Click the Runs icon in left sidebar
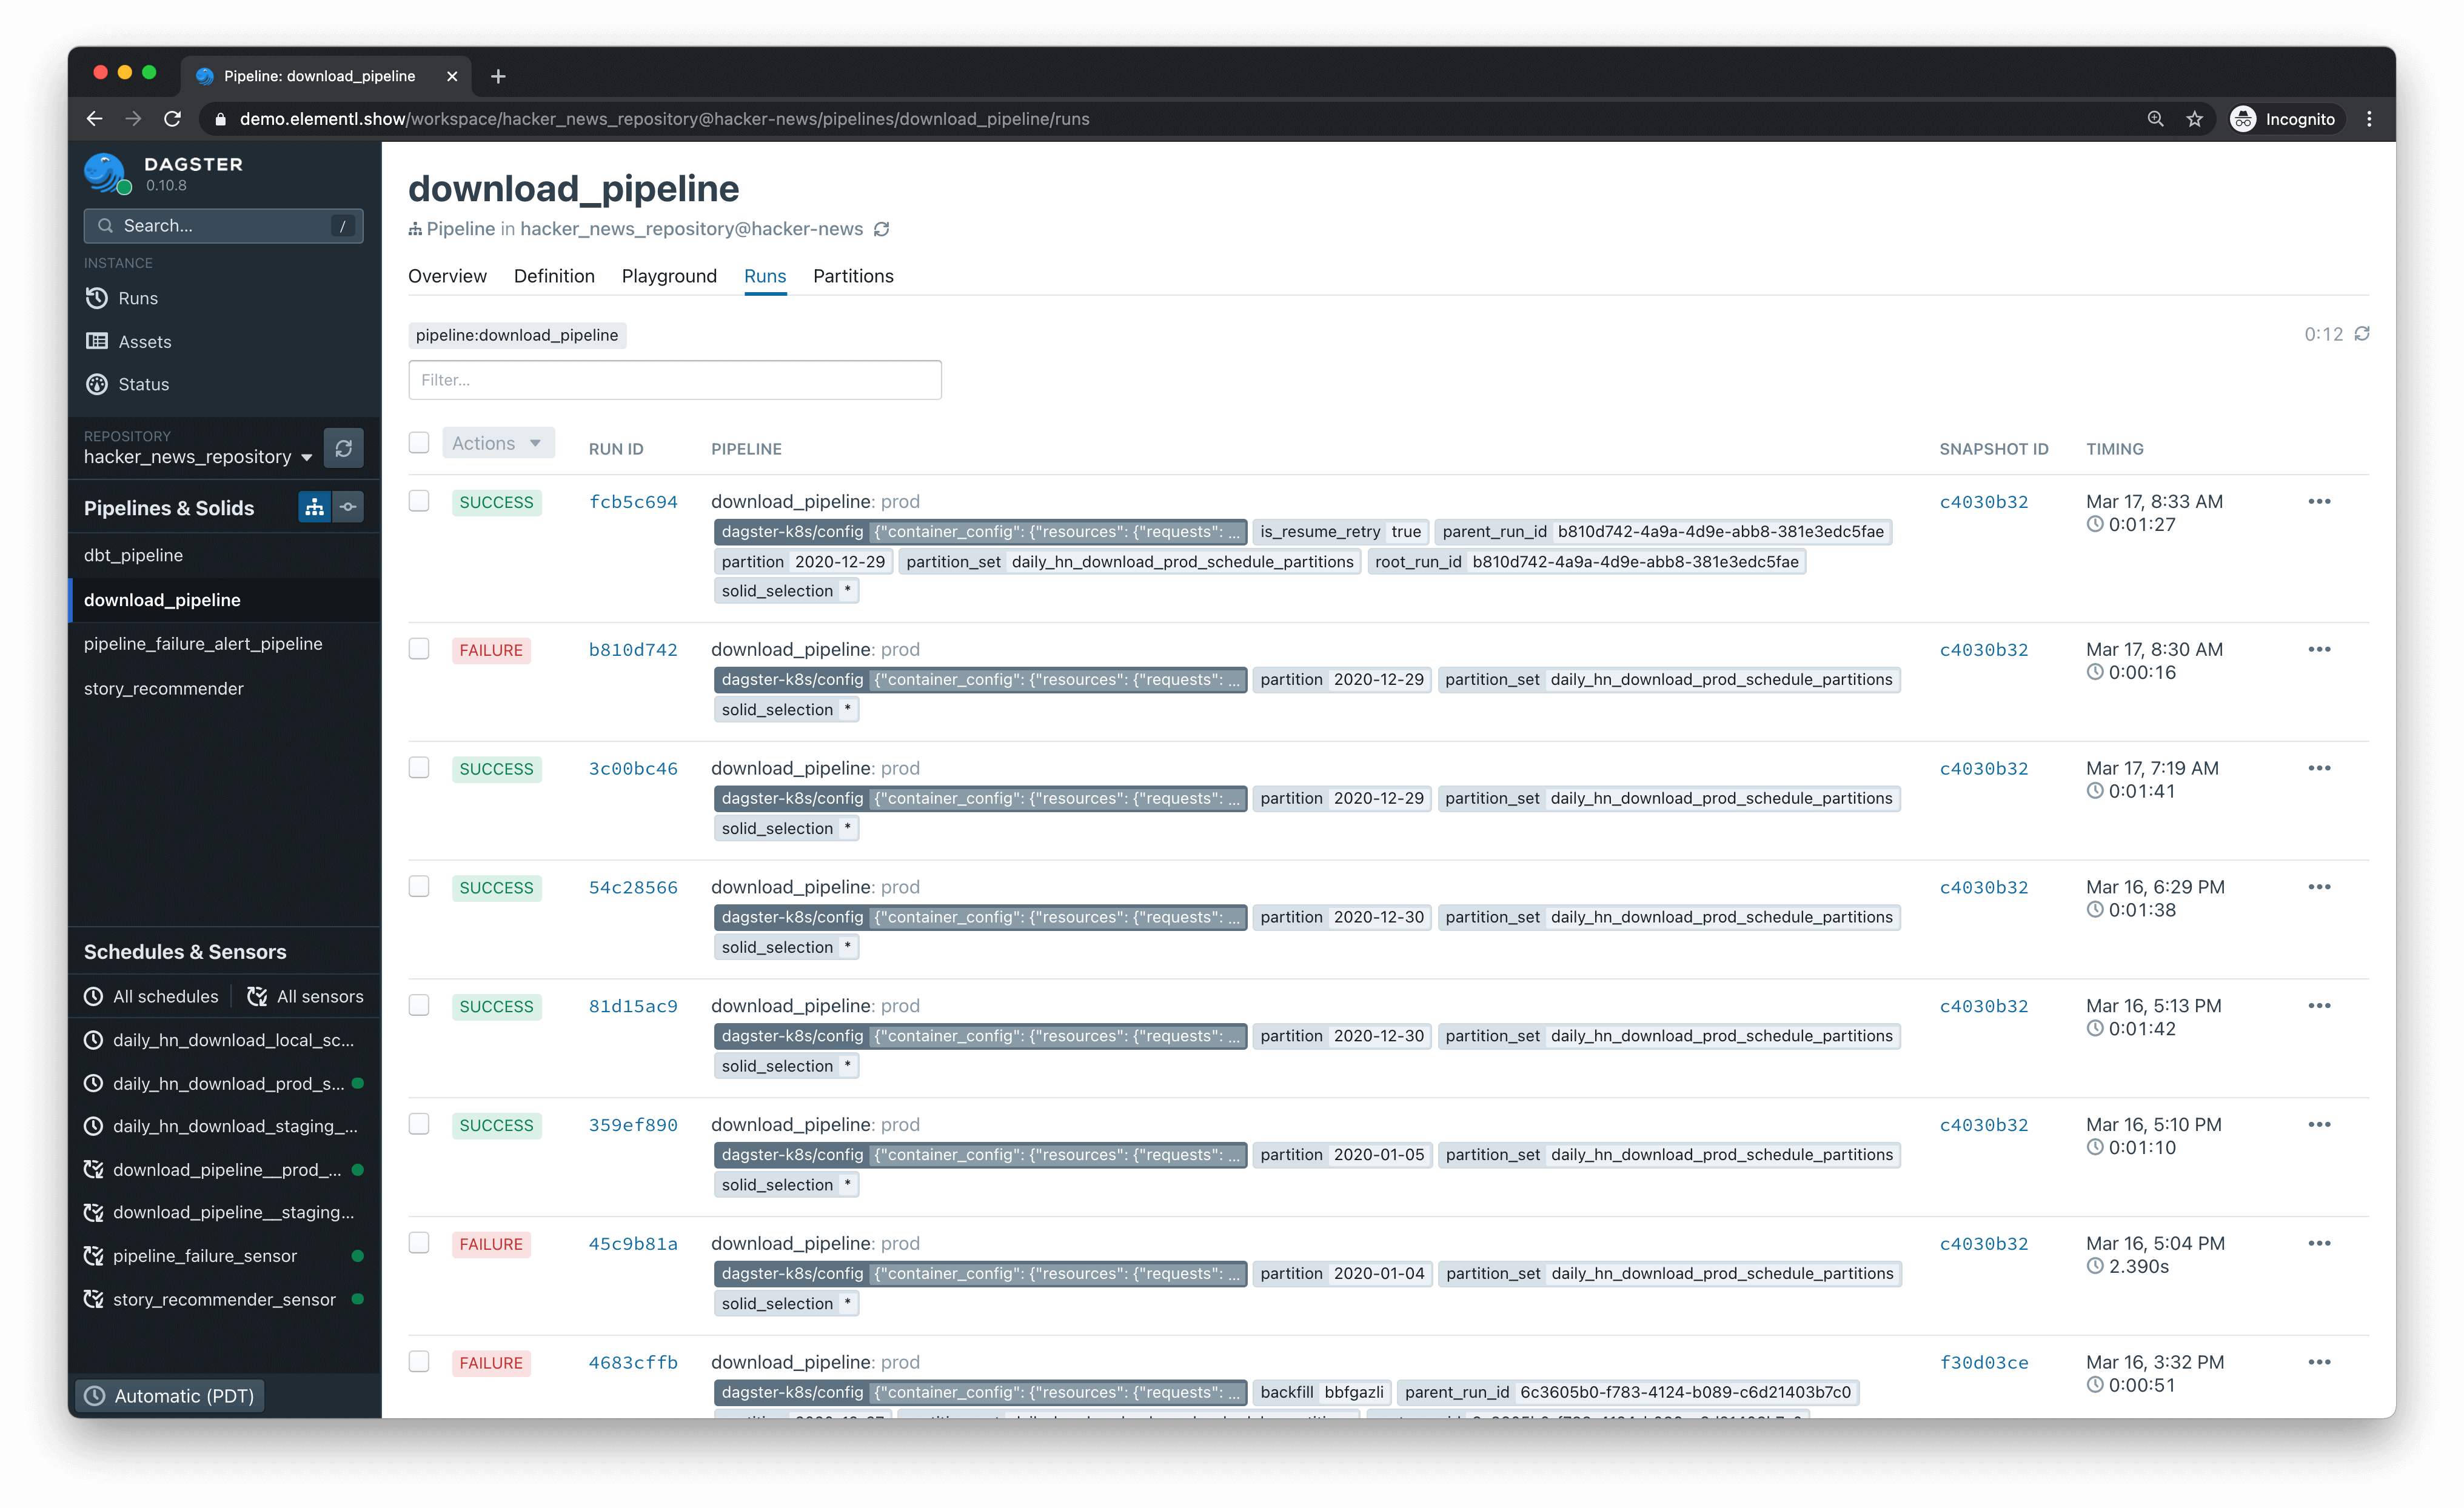The height and width of the screenshot is (1508, 2464). 99,298
